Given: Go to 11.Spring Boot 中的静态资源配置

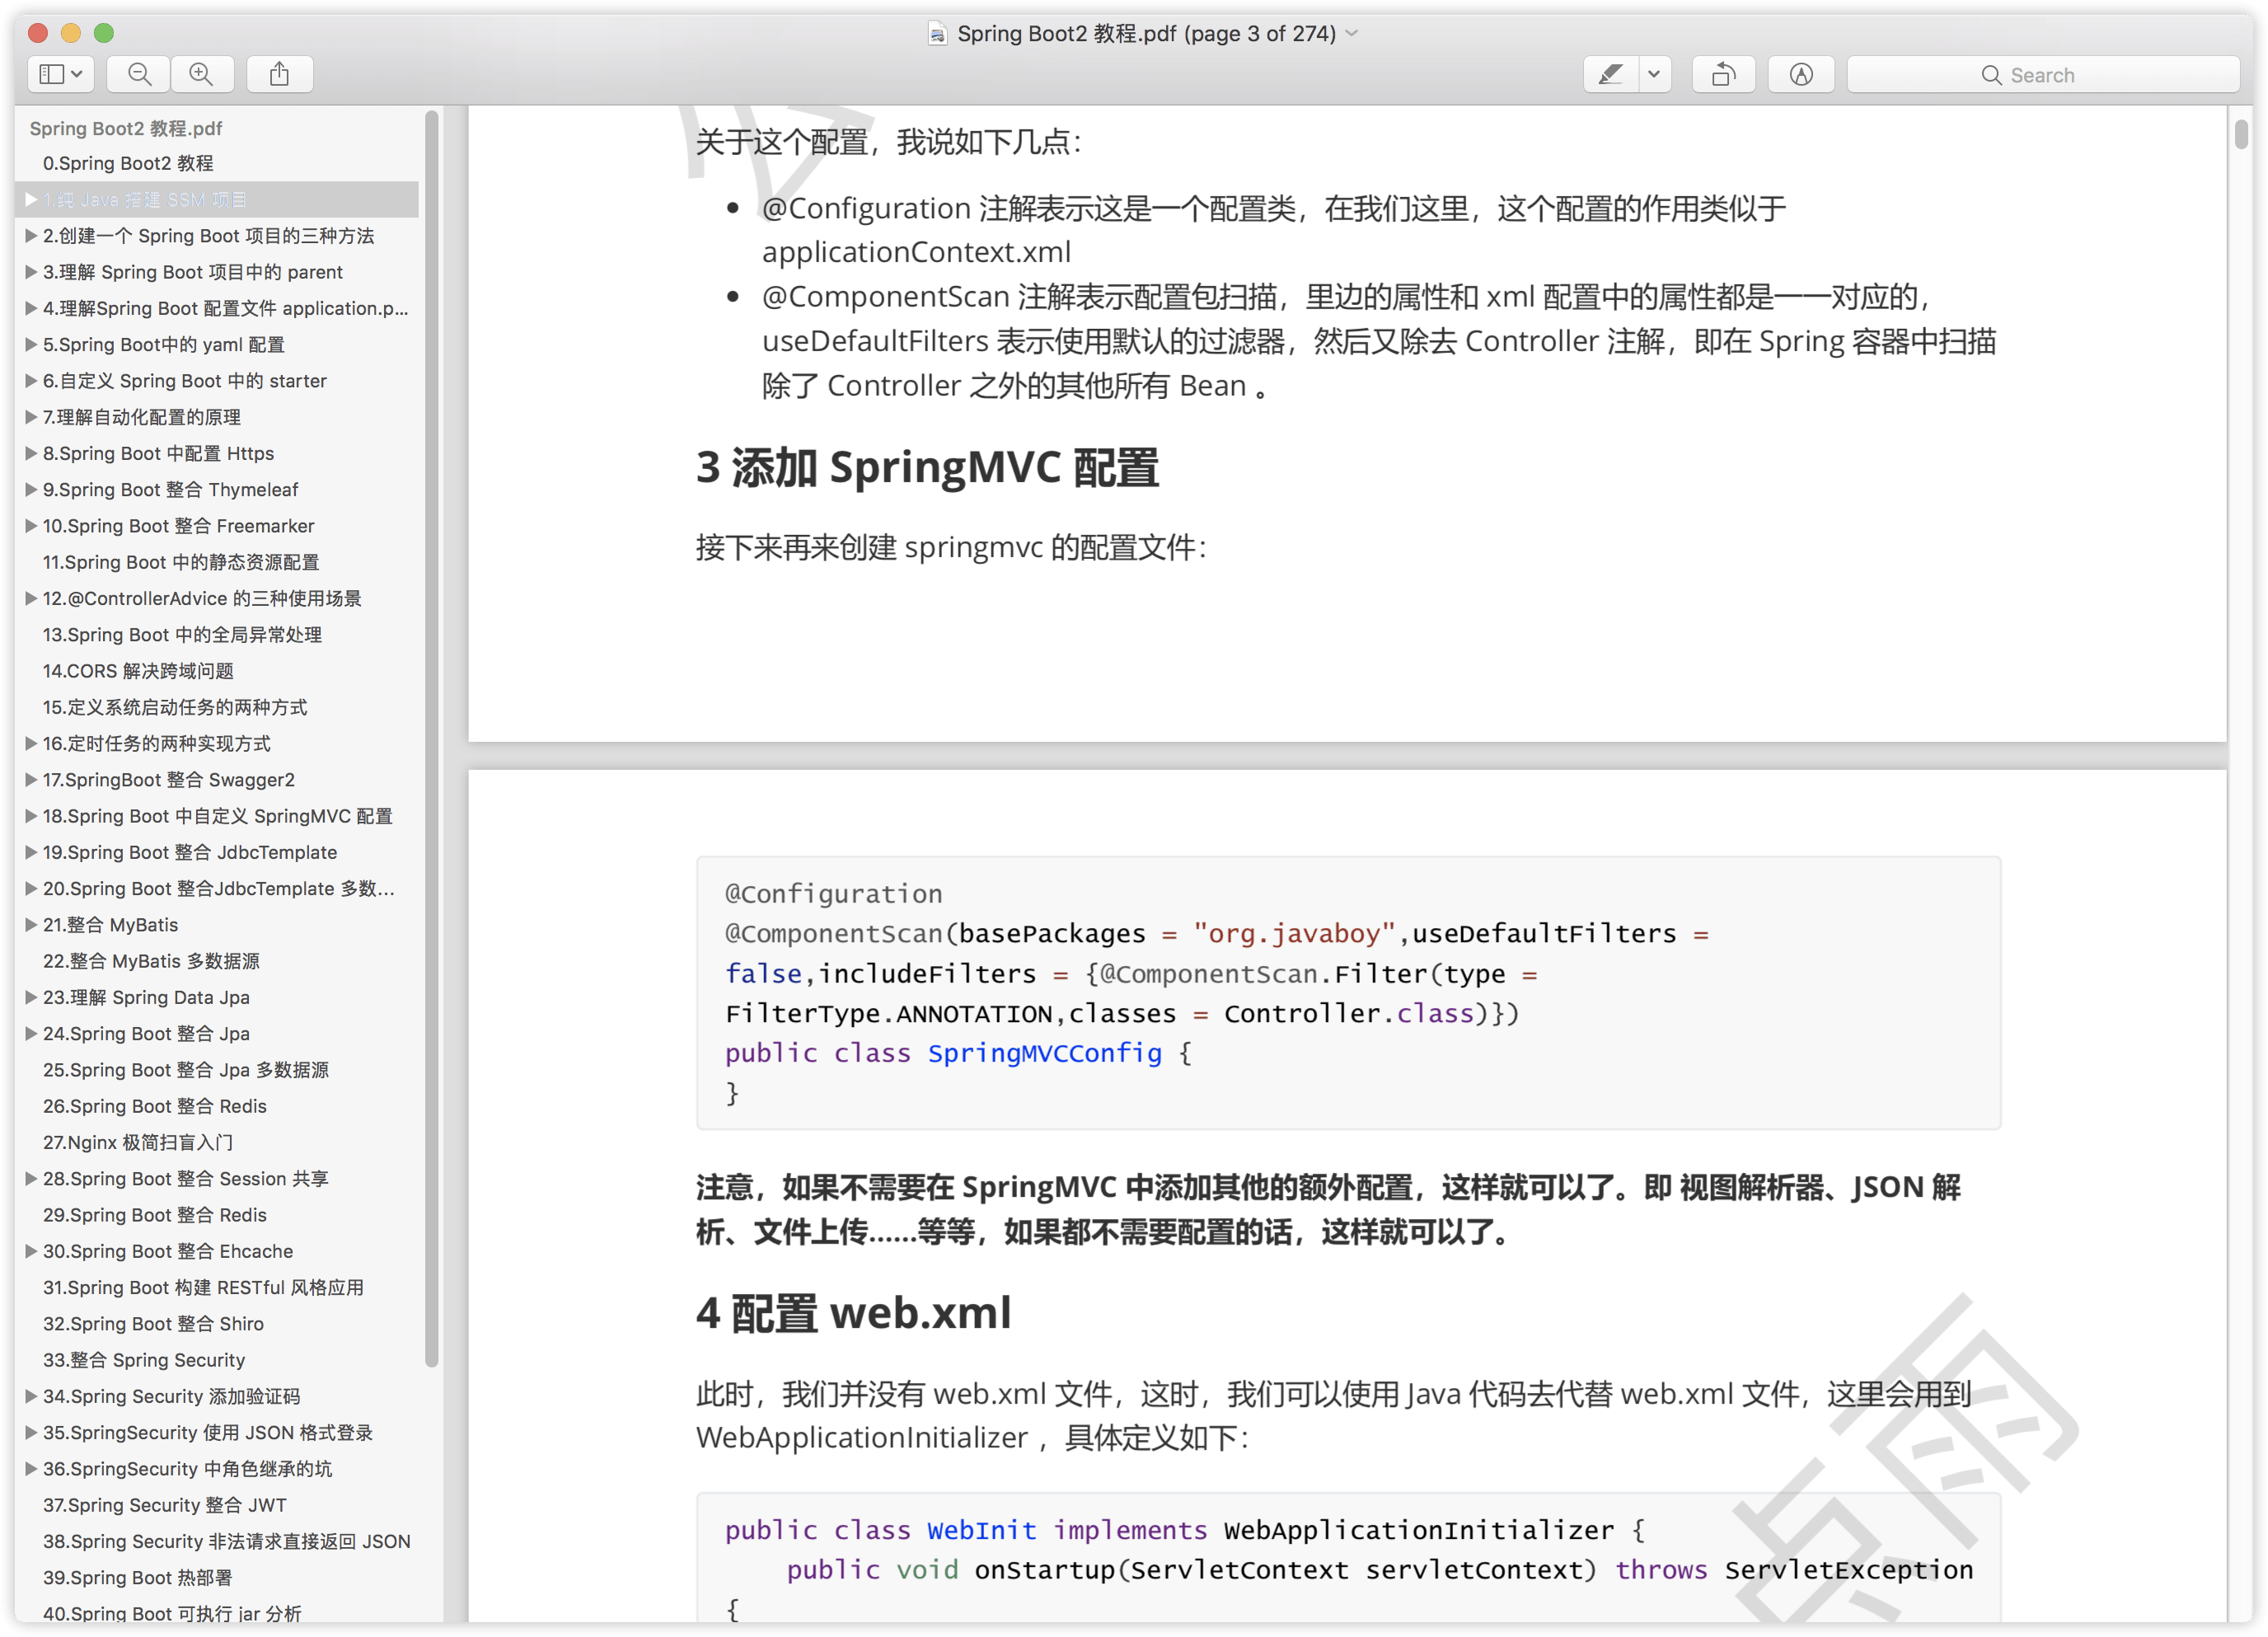Looking at the screenshot, I should click(x=181, y=562).
